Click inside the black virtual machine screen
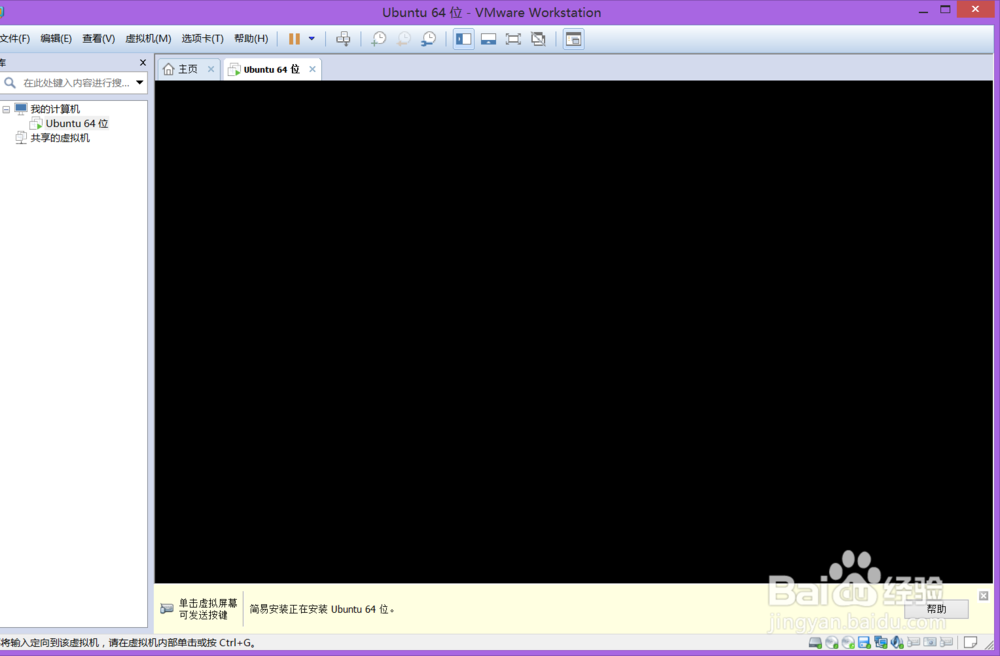 pos(573,332)
